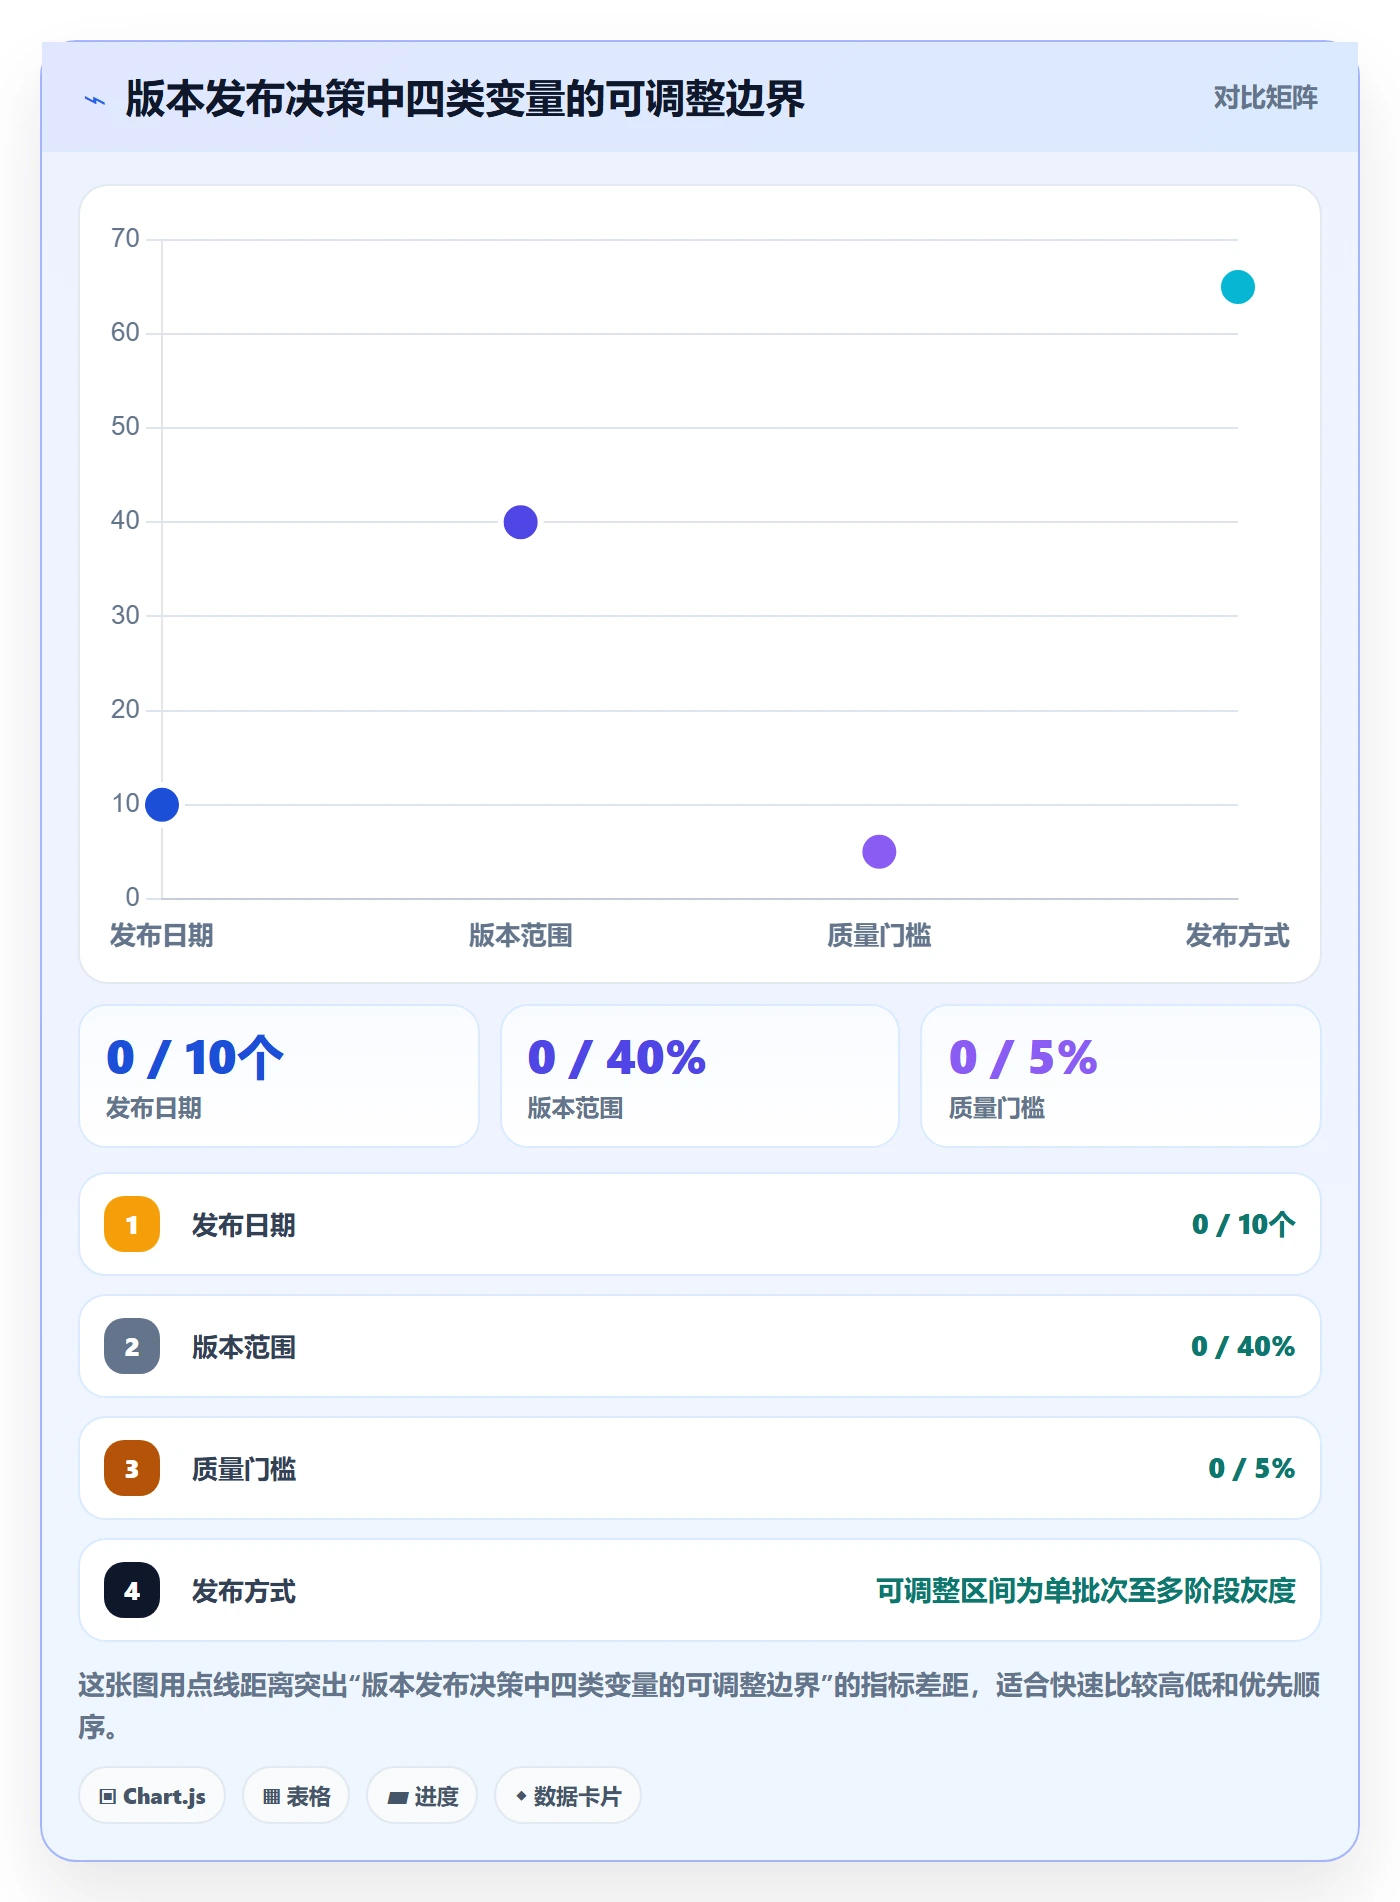Click the 对比矩阵 tag in the header
1400x1902 pixels.
pyautogui.click(x=1265, y=97)
